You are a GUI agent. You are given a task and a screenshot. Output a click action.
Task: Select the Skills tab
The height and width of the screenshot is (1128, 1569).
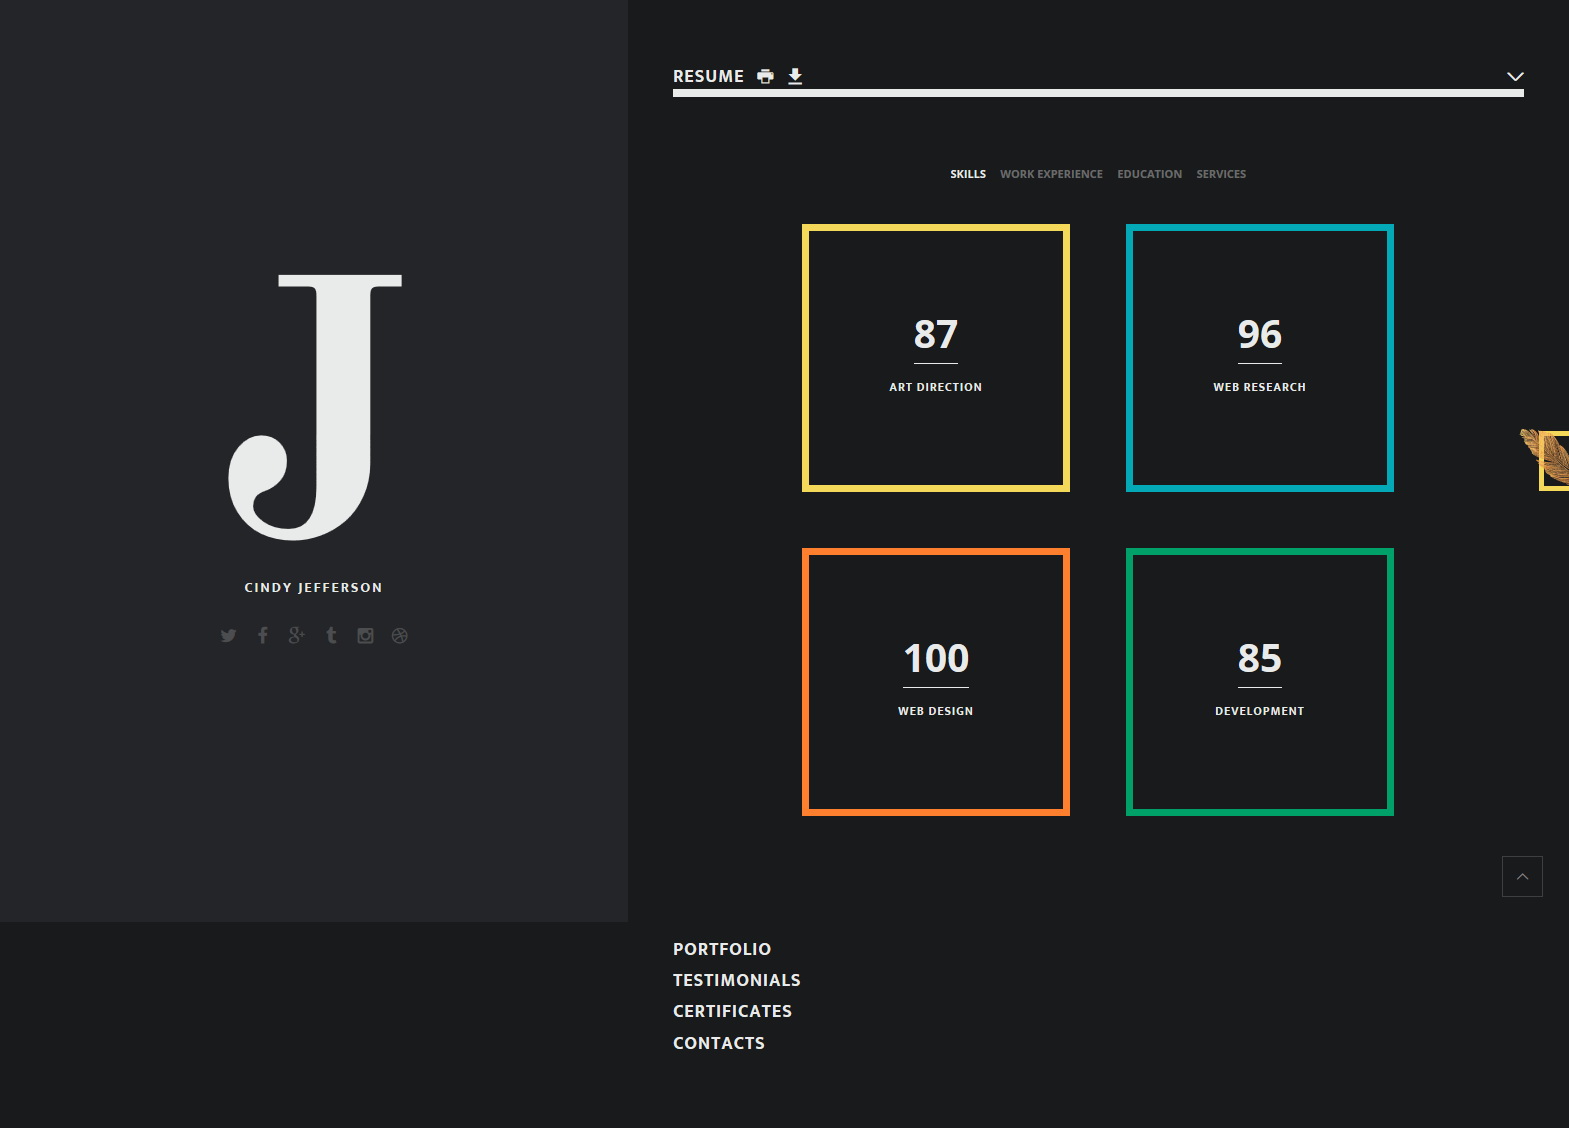tap(968, 174)
